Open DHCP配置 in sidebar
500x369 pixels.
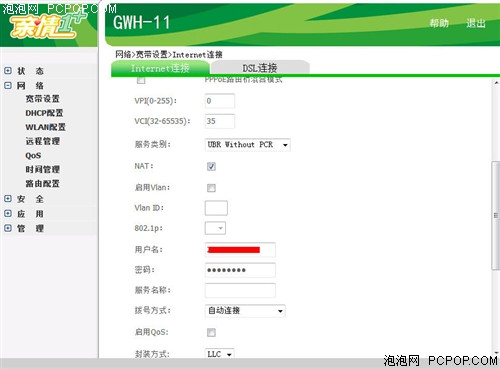[x=44, y=113]
